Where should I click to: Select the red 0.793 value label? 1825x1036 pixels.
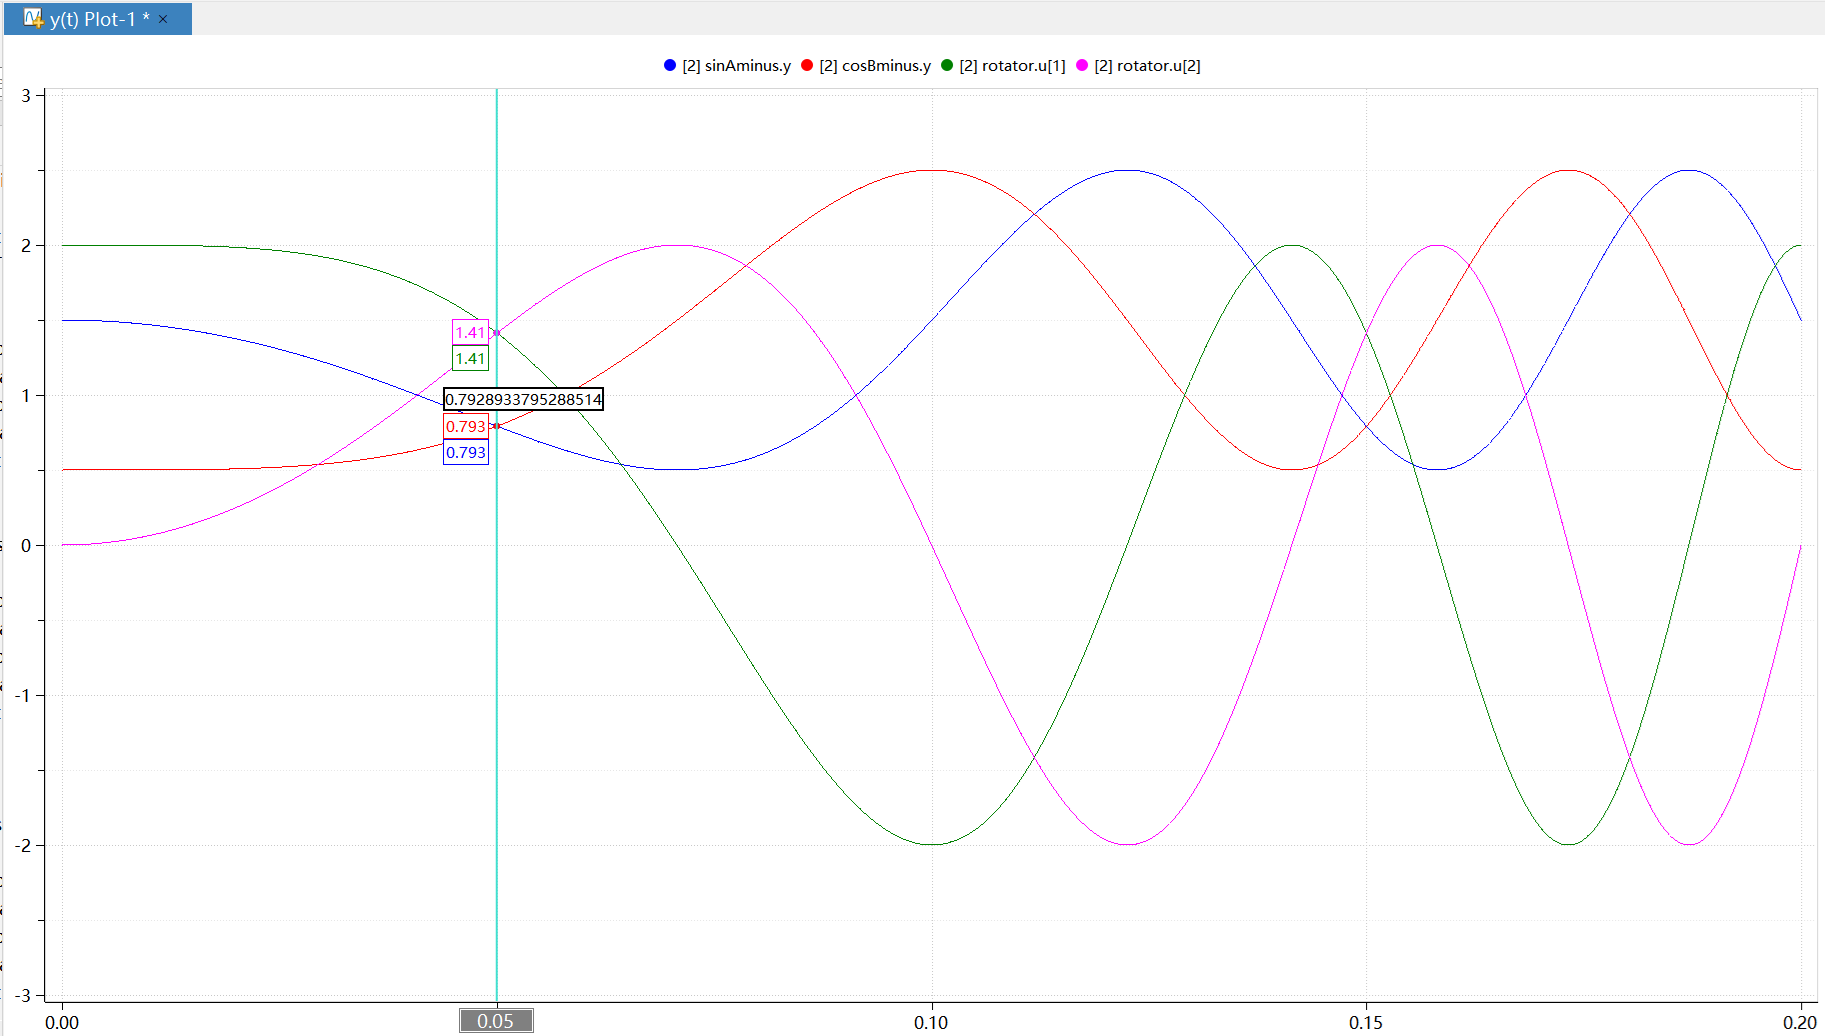[466, 426]
